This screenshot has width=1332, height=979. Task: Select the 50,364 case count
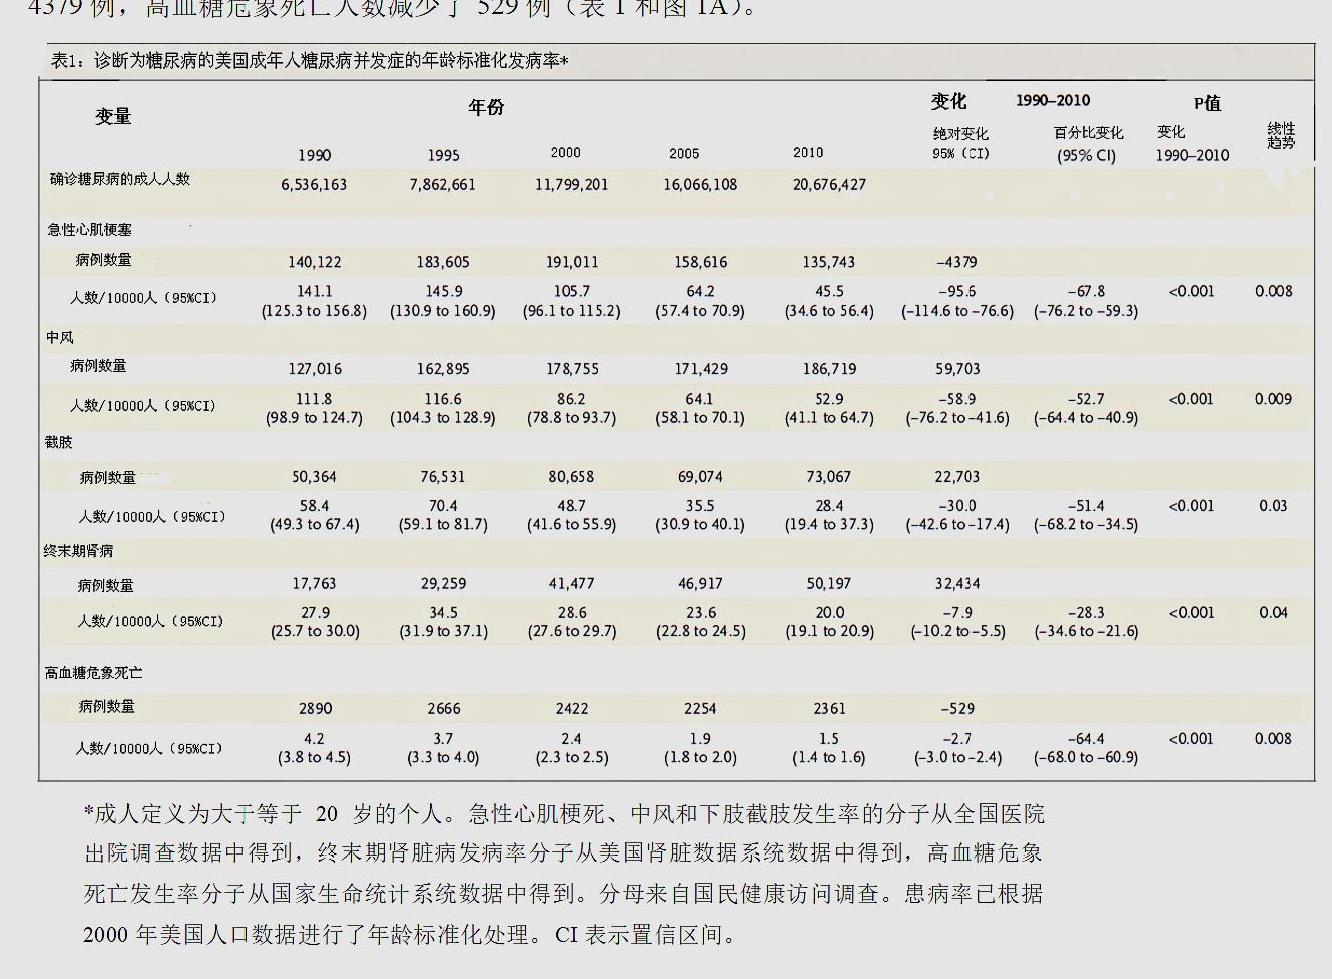click(x=314, y=477)
